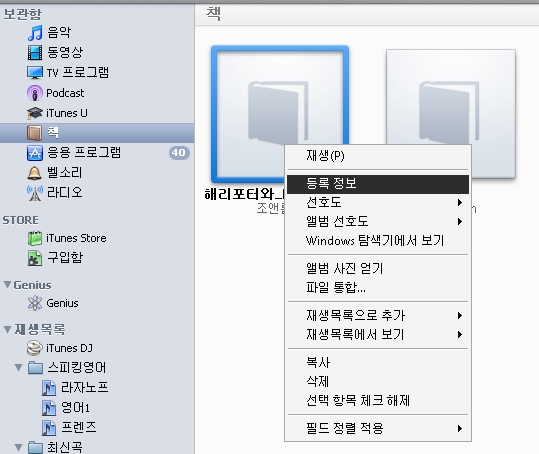
Task: Select the 동영상 film strip icon
Action: pyautogui.click(x=35, y=53)
